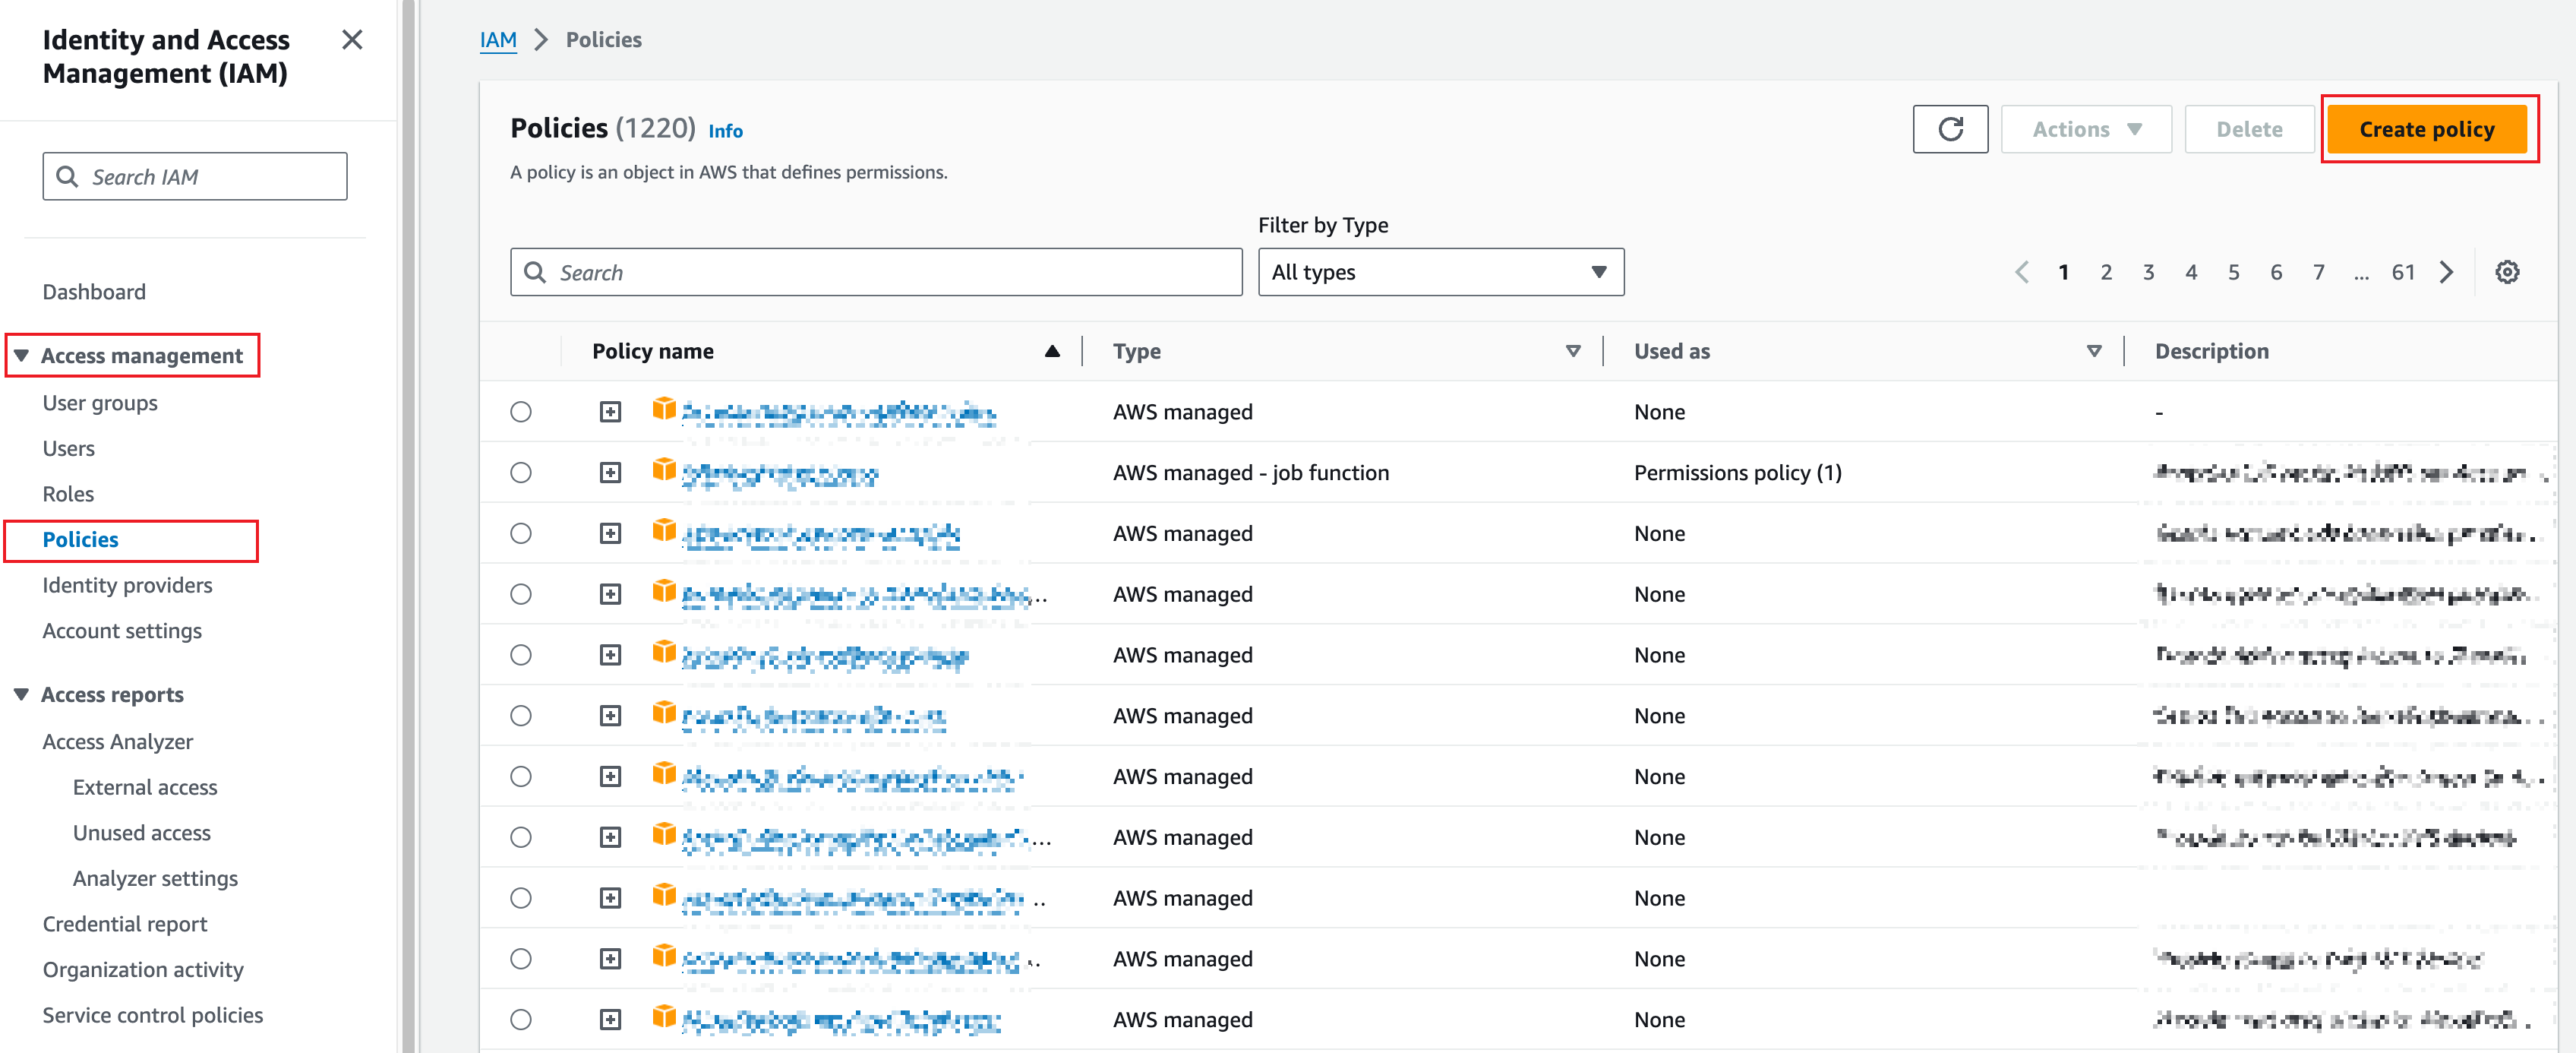Go to page 7 of policies
This screenshot has width=2576, height=1053.
pos(2318,272)
